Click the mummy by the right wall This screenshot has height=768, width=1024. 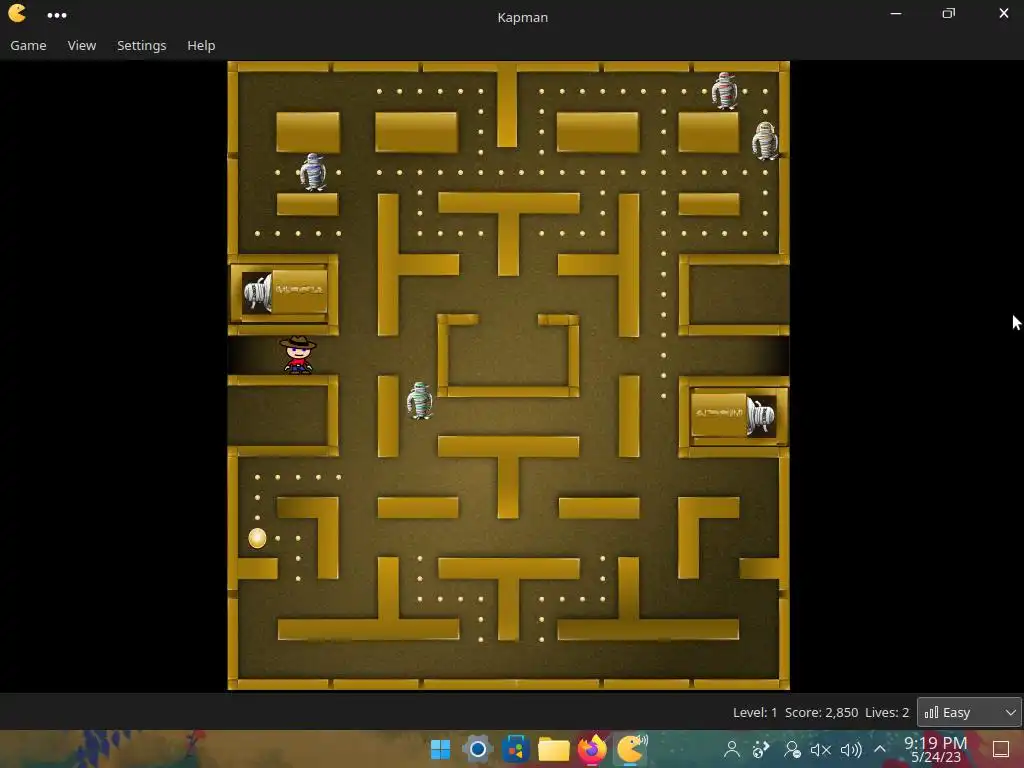coord(765,140)
